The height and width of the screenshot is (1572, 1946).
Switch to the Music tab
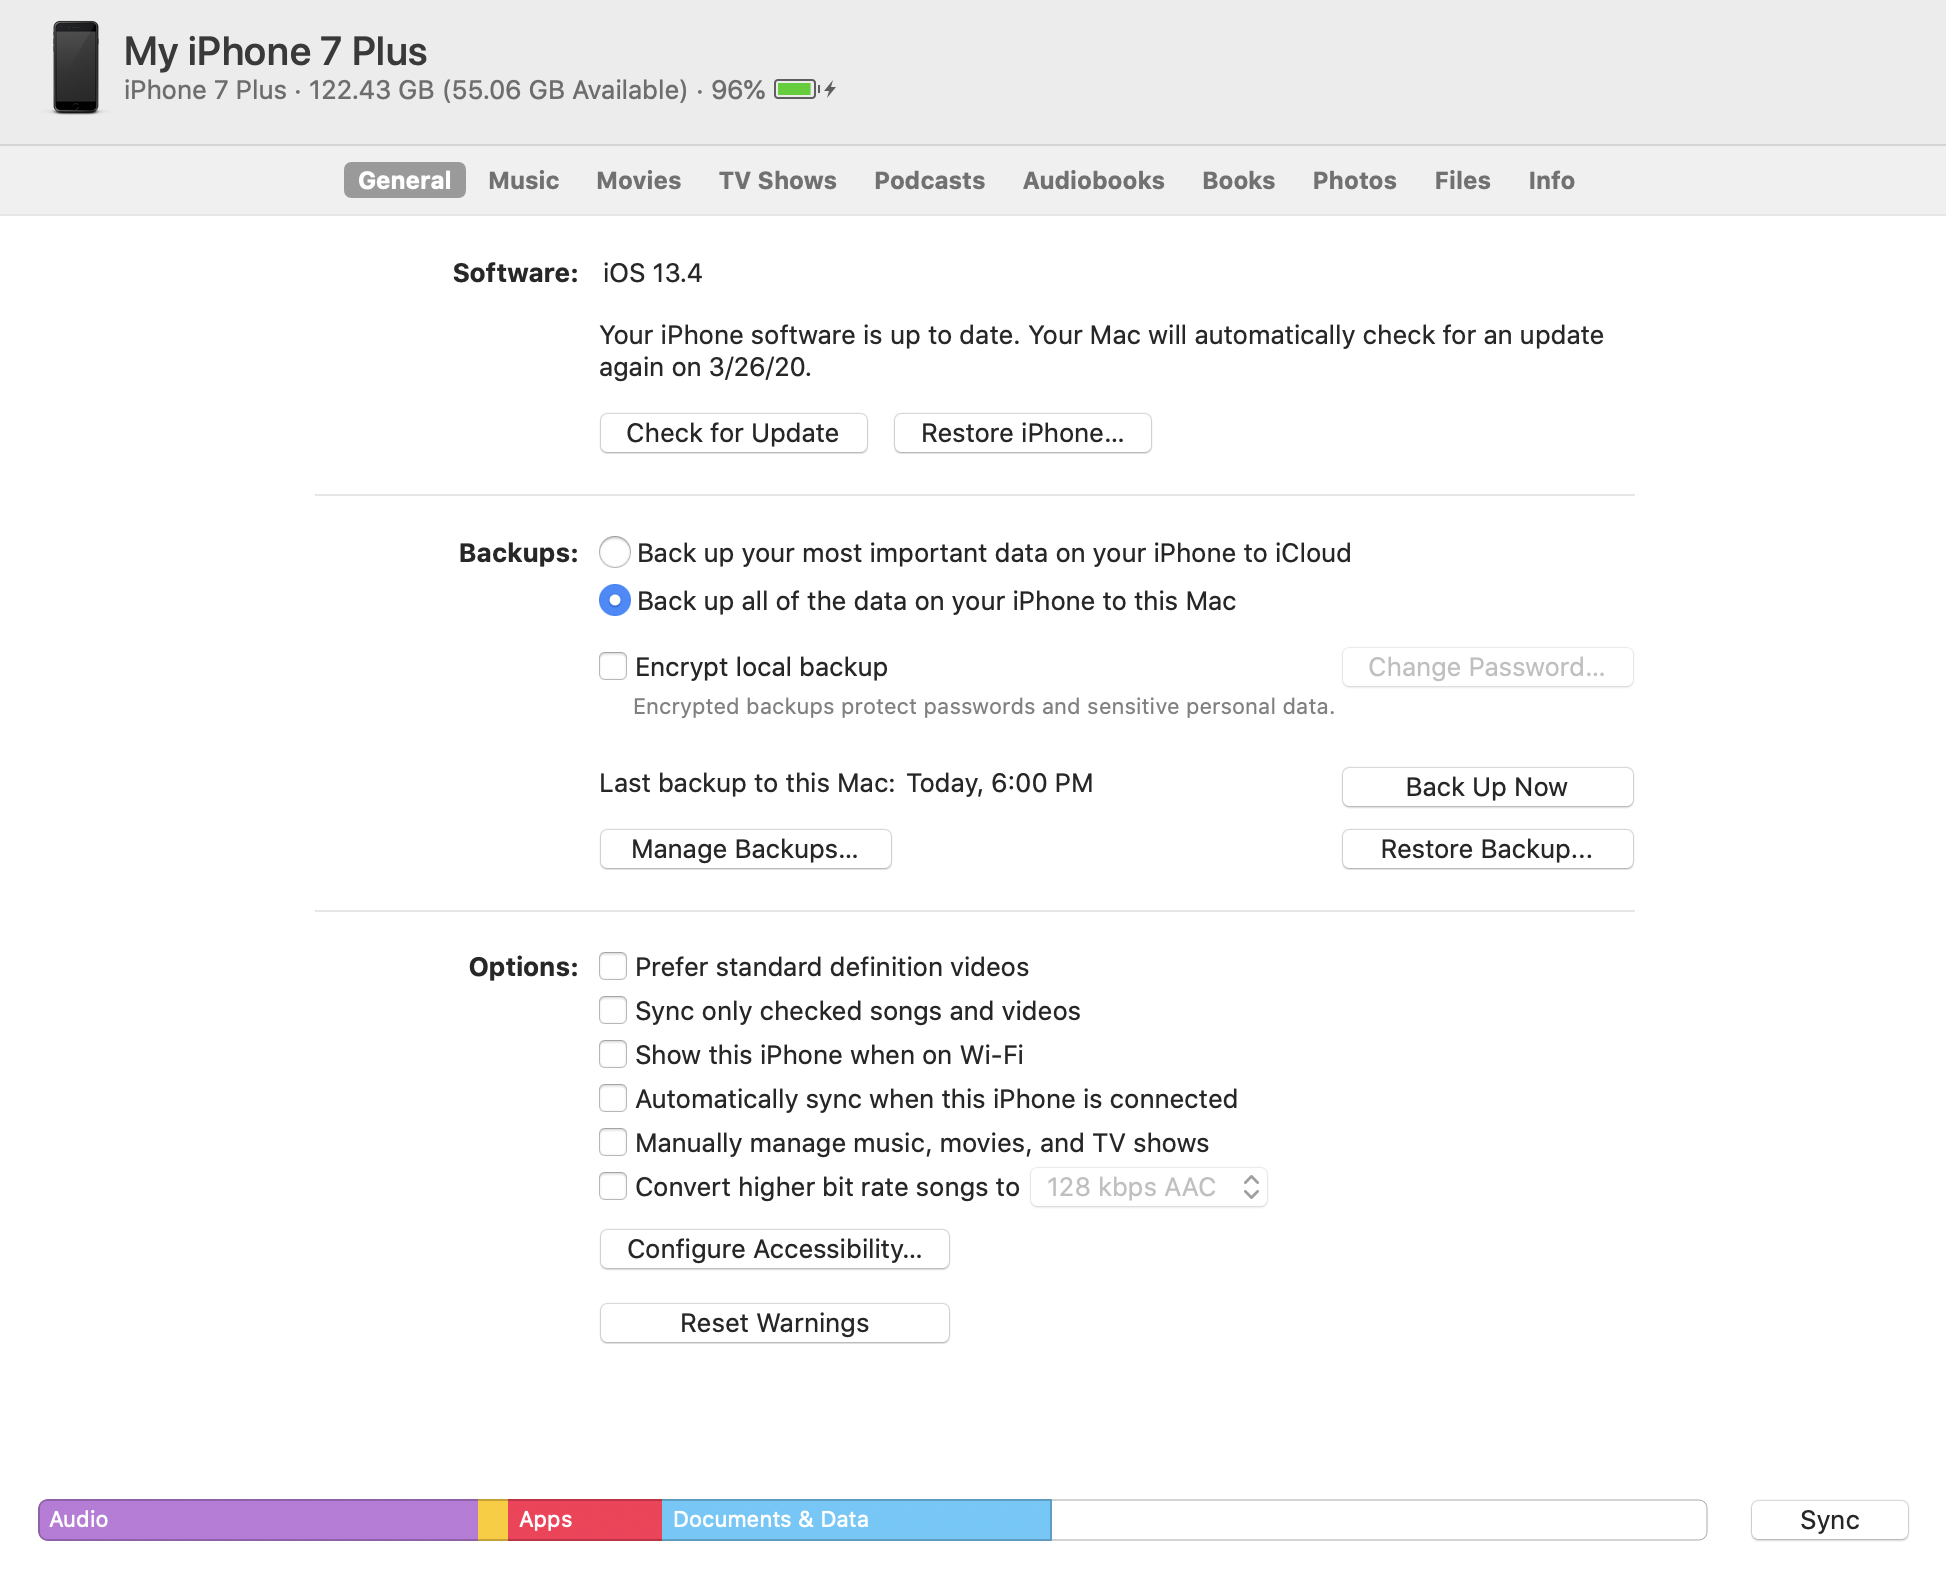click(x=523, y=180)
